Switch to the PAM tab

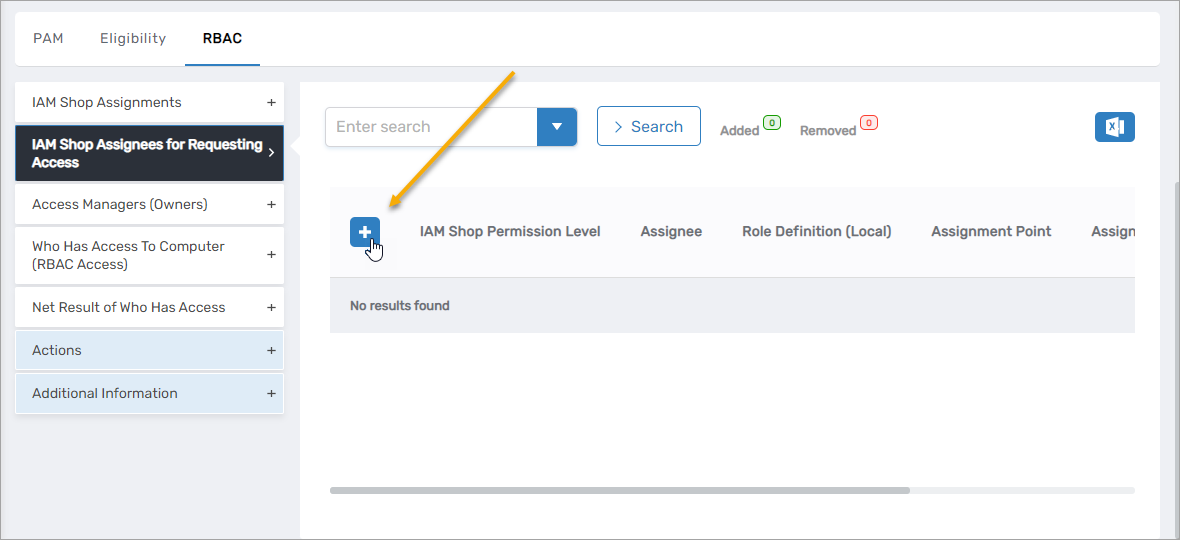pos(48,39)
